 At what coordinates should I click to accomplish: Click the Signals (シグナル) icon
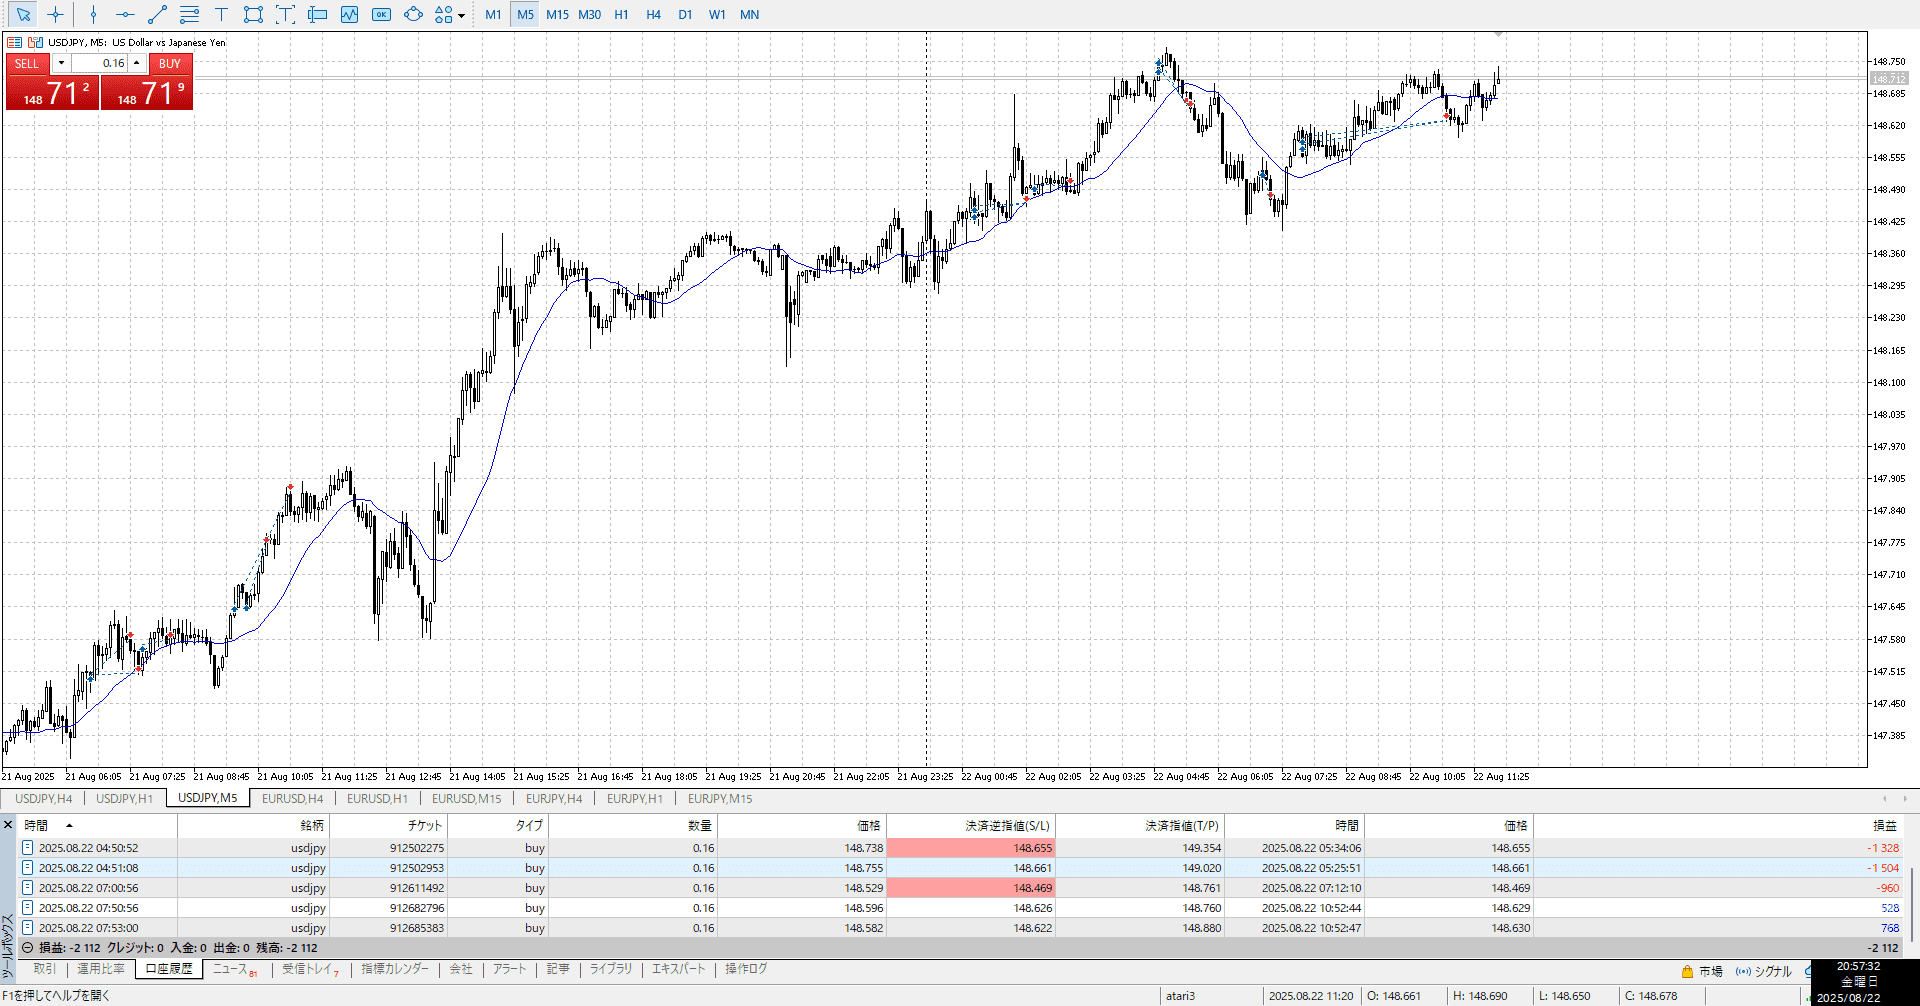[1743, 971]
